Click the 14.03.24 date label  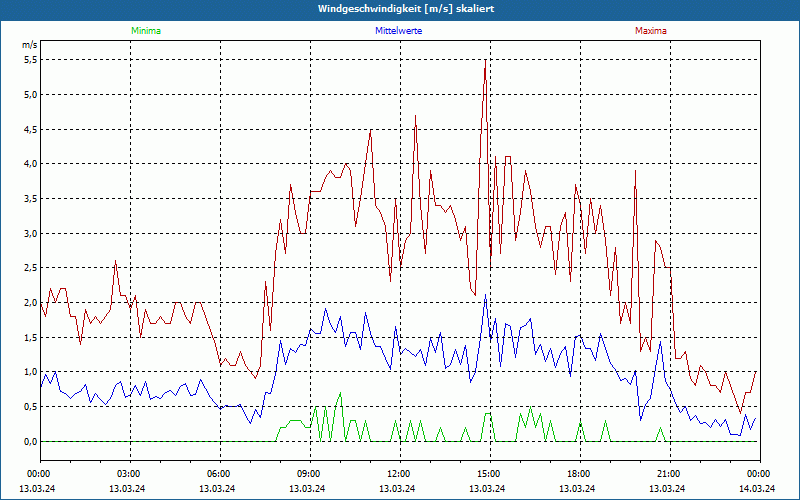pos(757,488)
